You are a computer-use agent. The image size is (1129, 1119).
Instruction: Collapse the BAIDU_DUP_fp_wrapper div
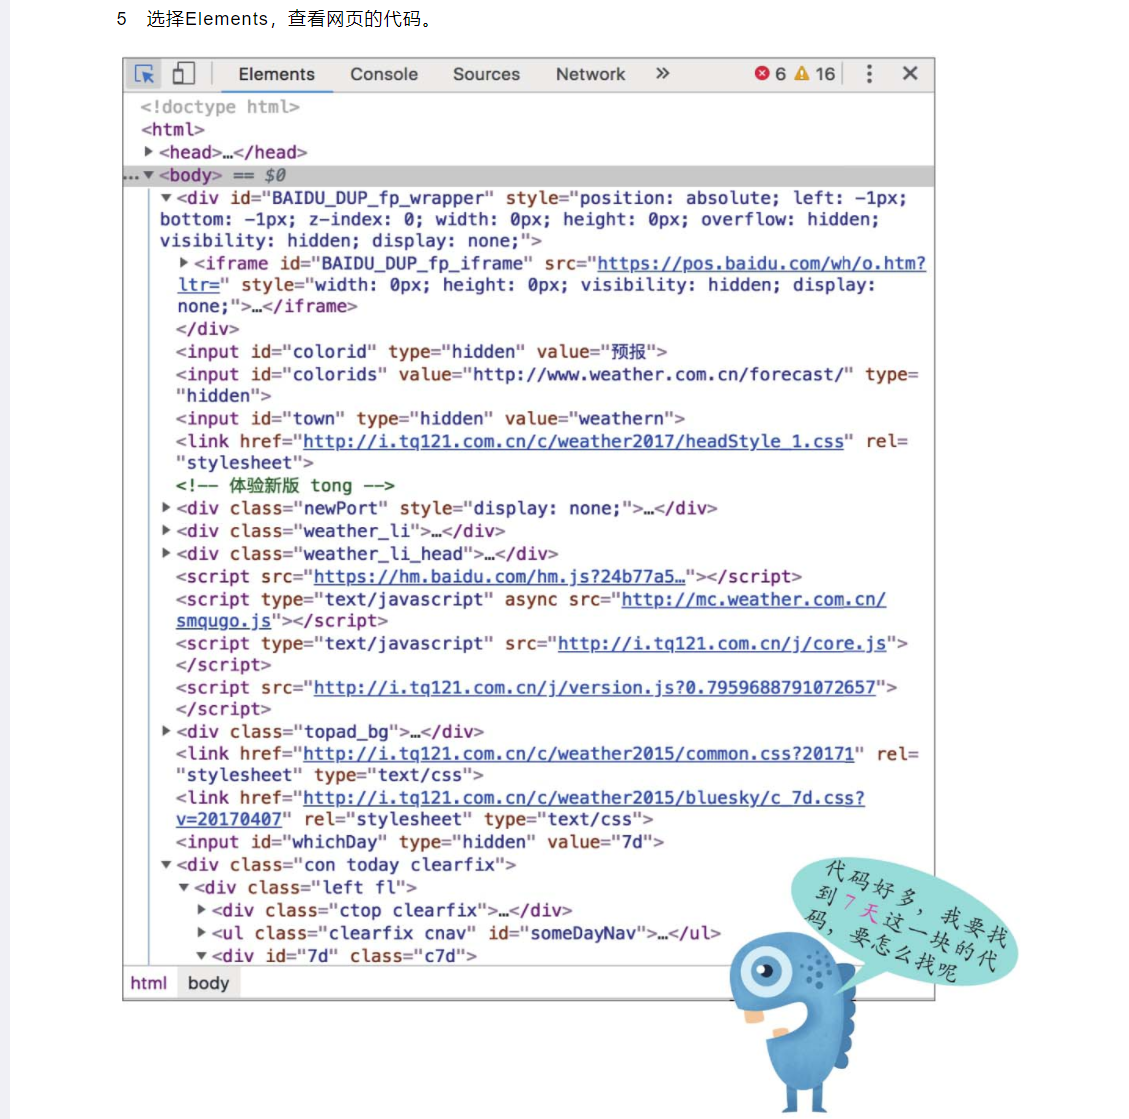tap(166, 197)
